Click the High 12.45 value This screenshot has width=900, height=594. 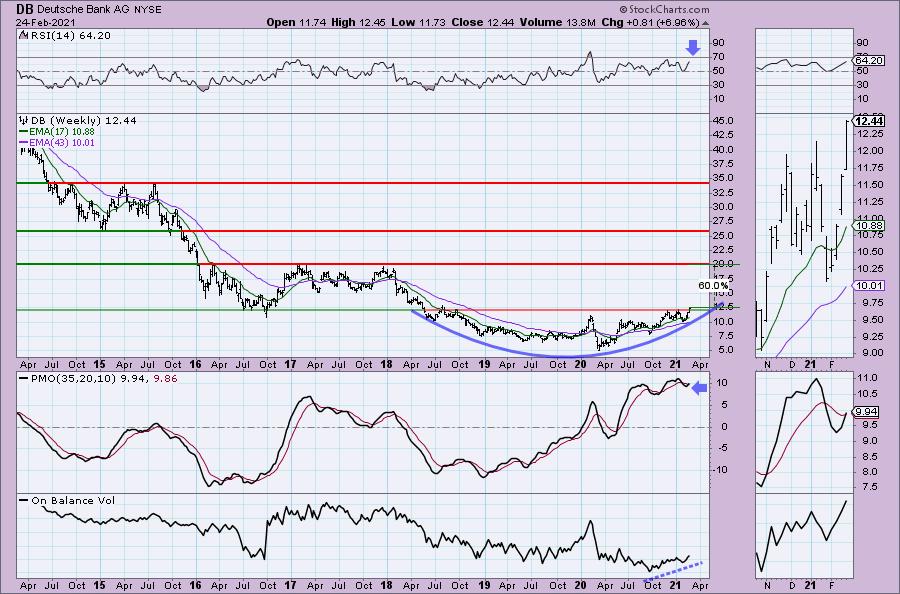359,22
